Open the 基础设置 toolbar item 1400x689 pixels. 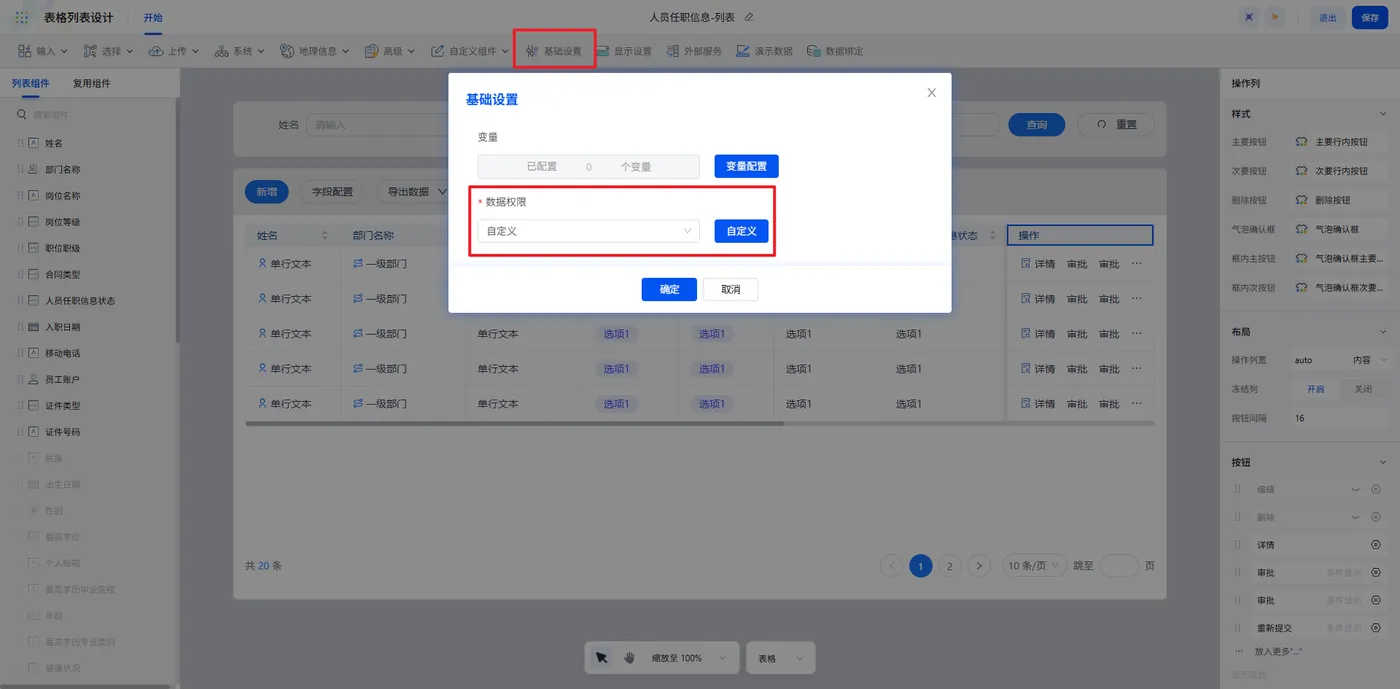point(554,51)
